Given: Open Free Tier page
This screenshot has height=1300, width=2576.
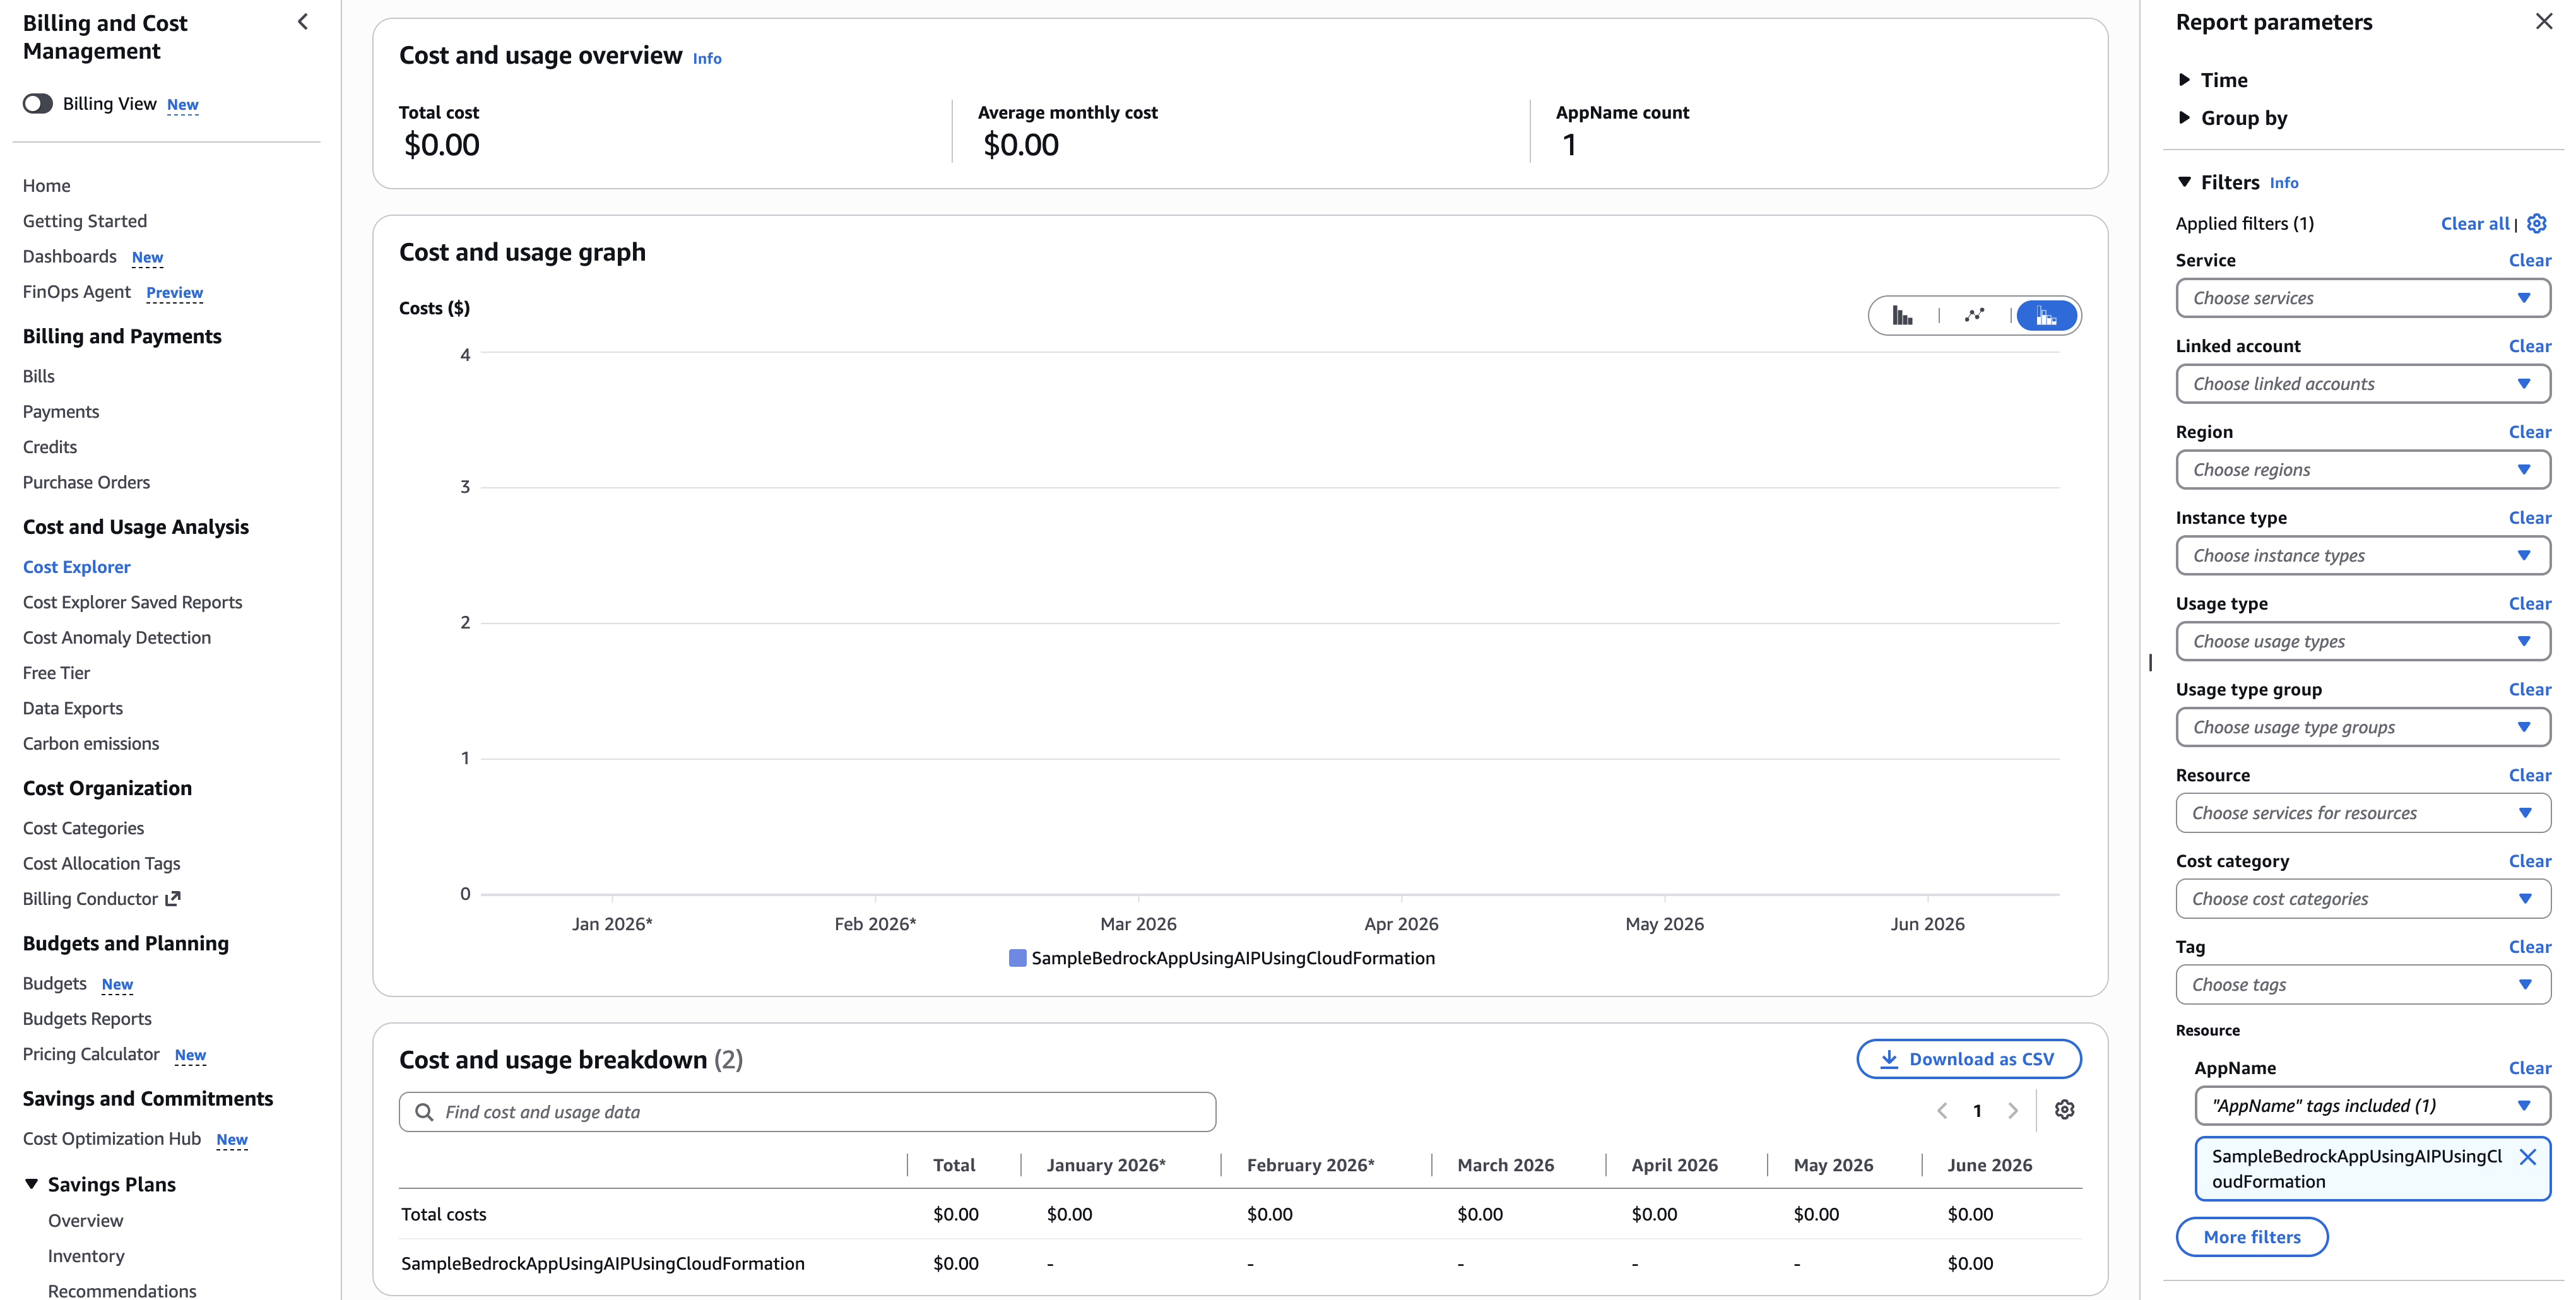Looking at the screenshot, I should pos(56,673).
